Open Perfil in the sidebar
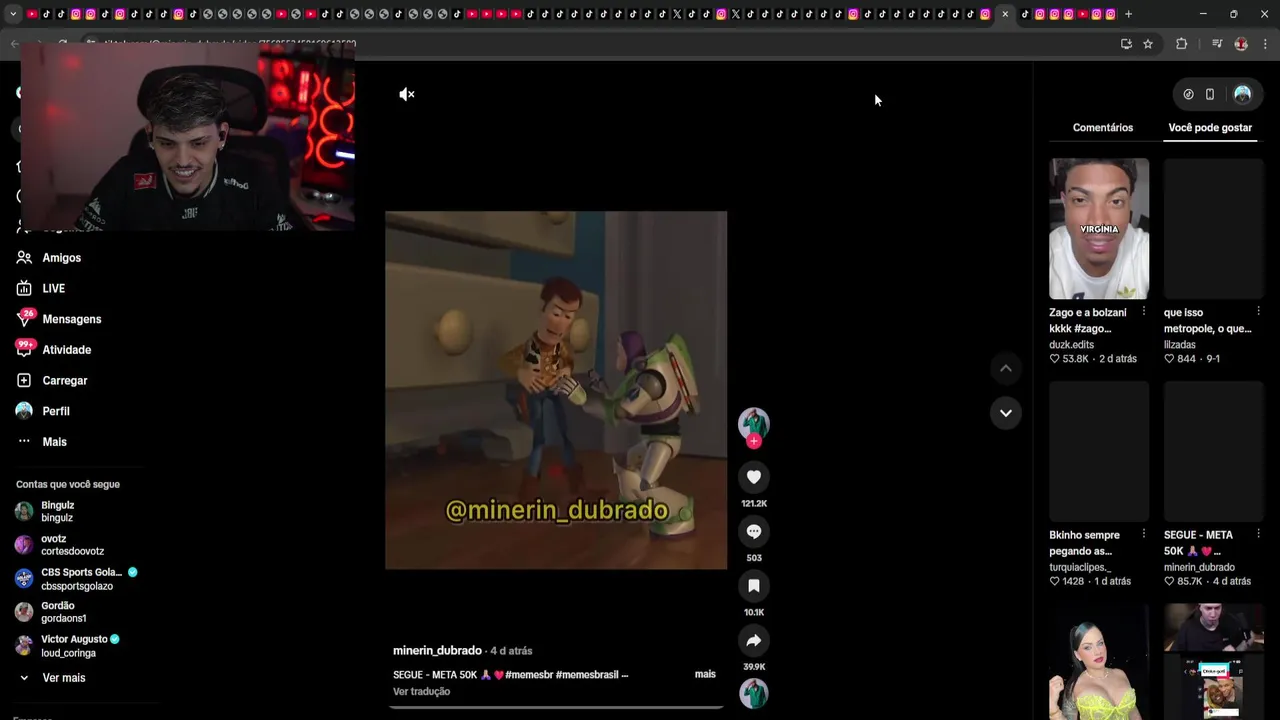Viewport: 1280px width, 720px height. (x=56, y=411)
